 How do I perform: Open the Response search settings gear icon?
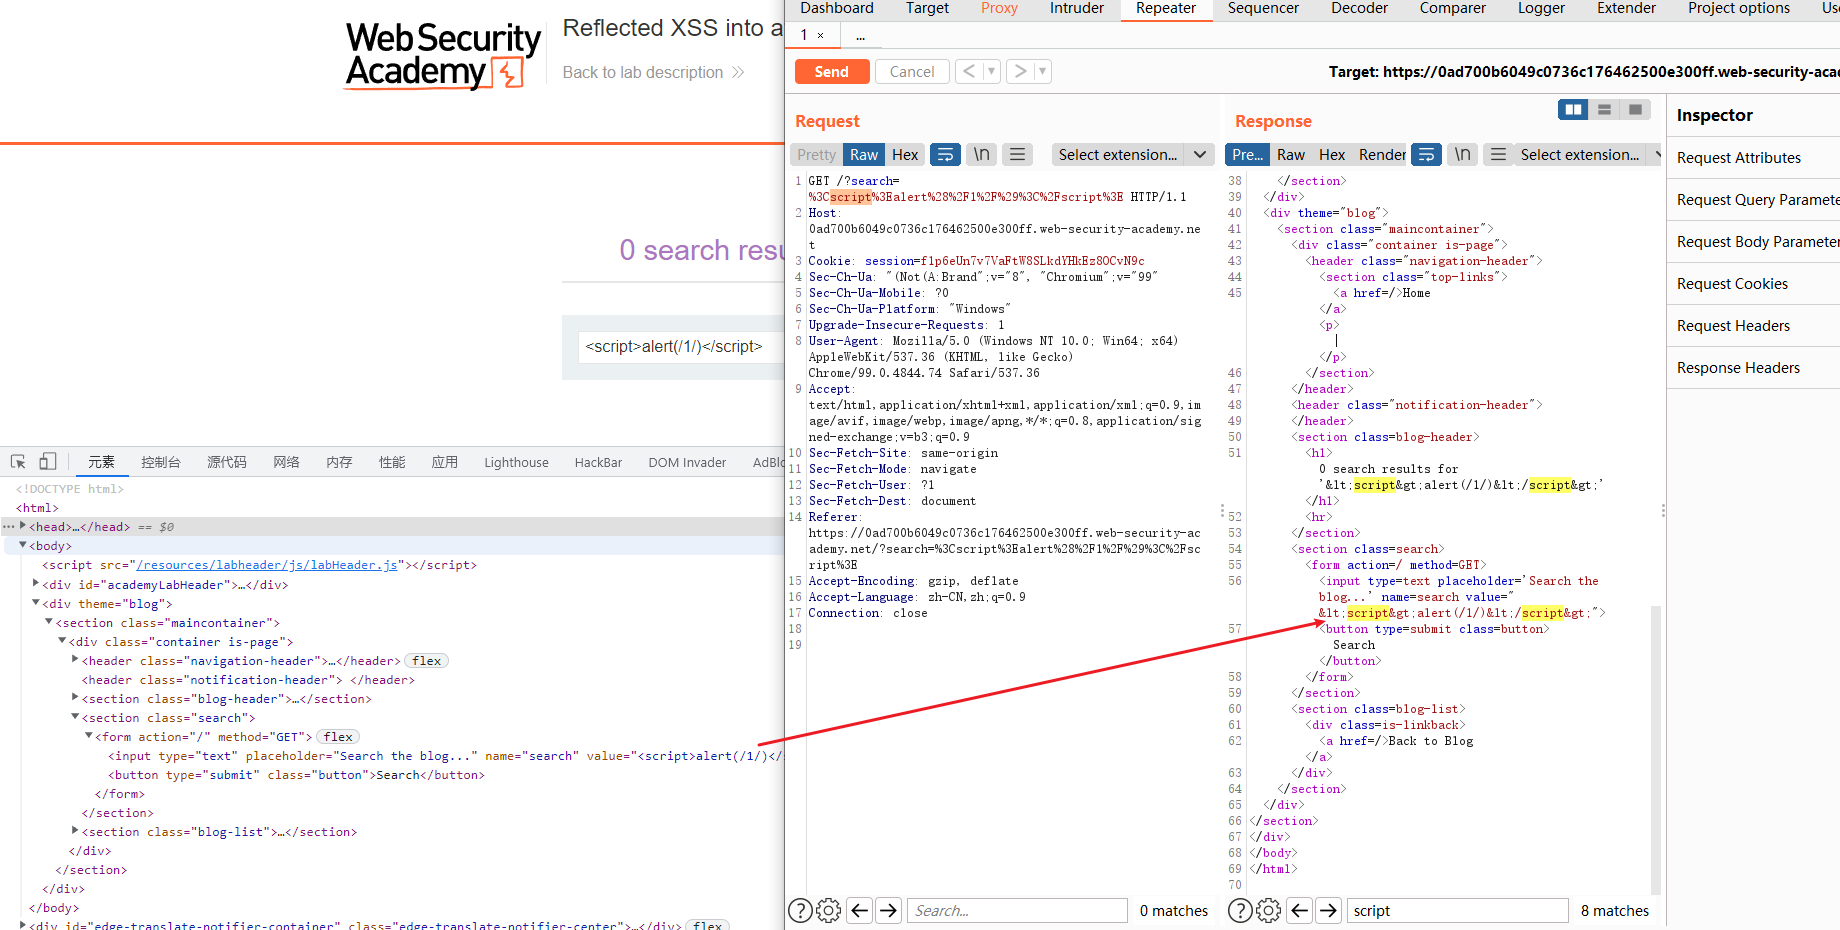[1268, 910]
